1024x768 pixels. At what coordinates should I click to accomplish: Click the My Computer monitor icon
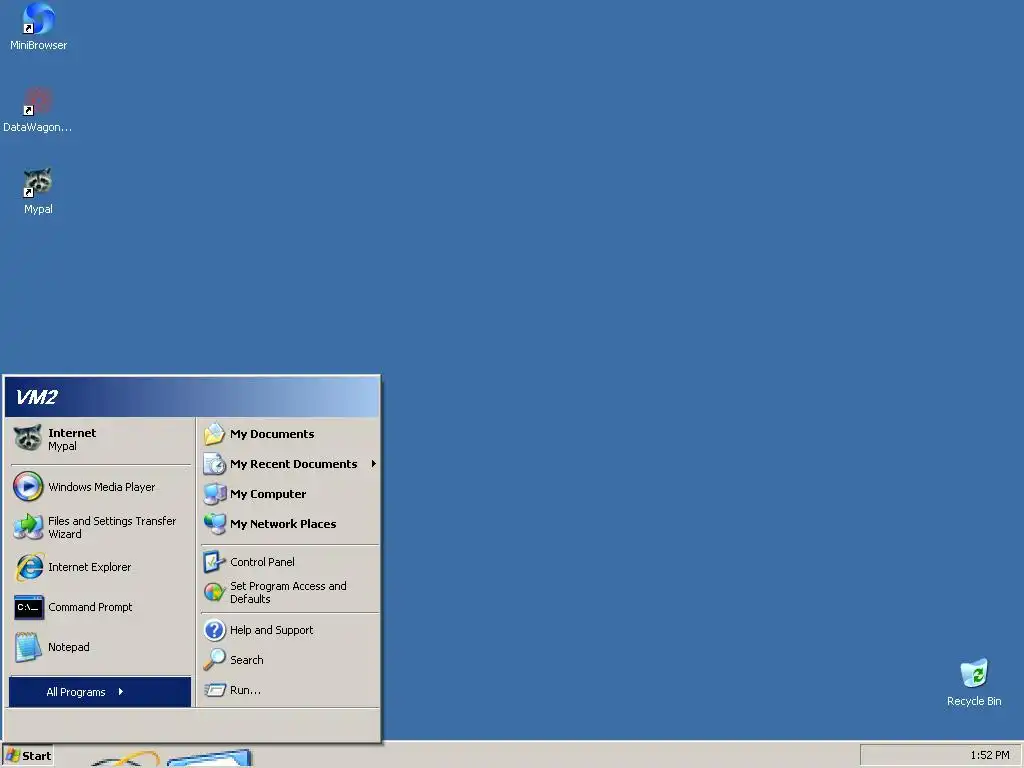click(214, 494)
